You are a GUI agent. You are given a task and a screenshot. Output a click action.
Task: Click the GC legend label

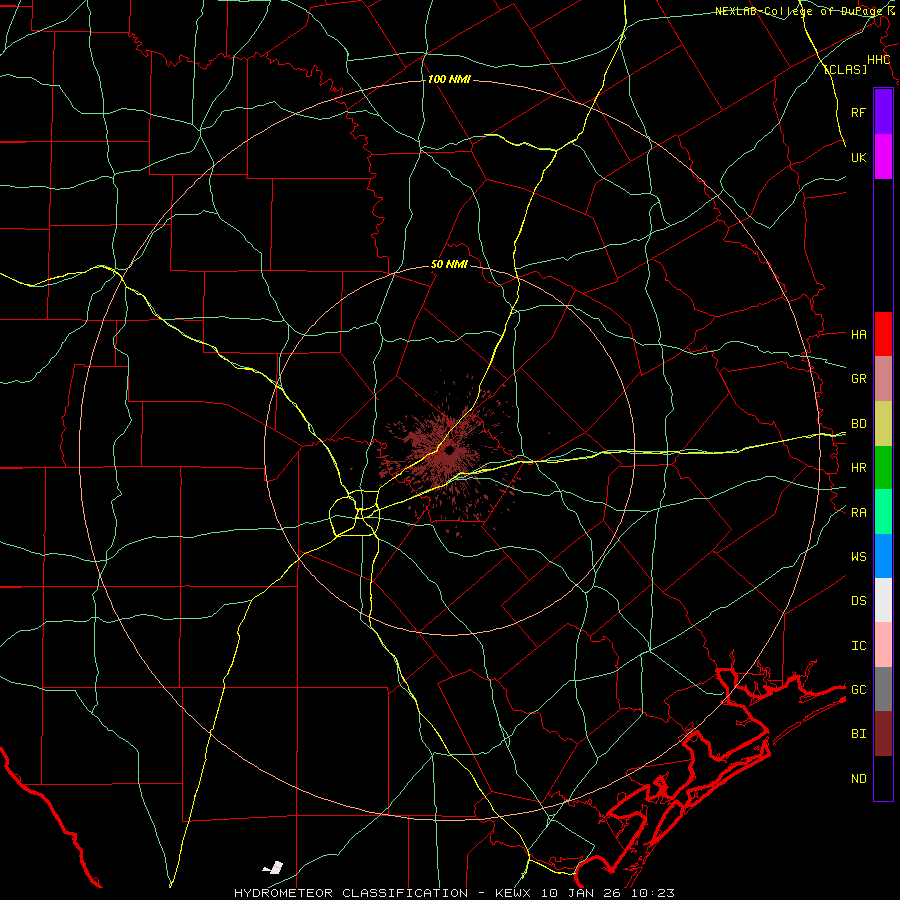pos(858,689)
